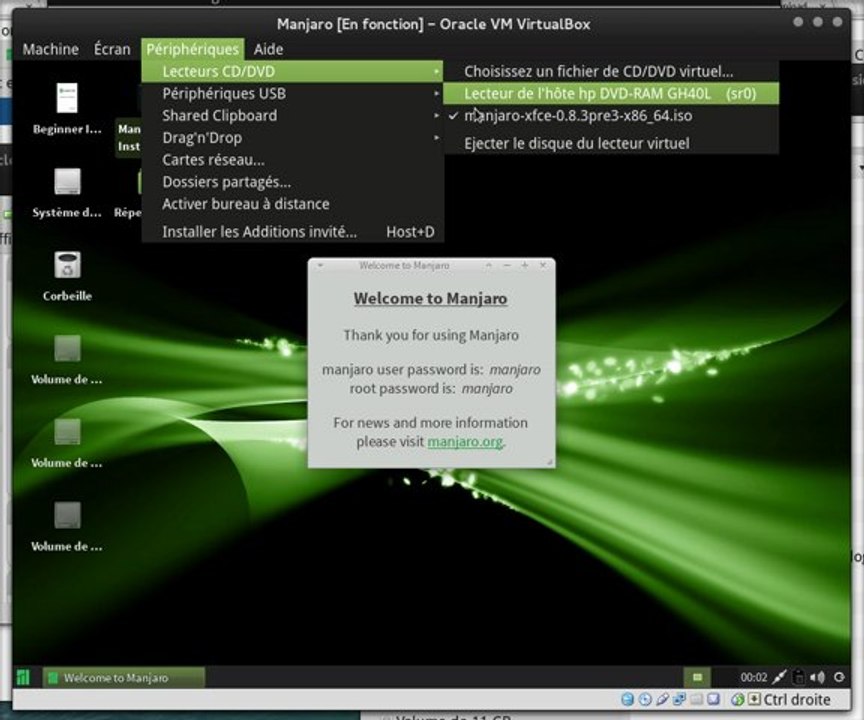
Task: Click the network connection icon in guest tray
Action: (780, 677)
